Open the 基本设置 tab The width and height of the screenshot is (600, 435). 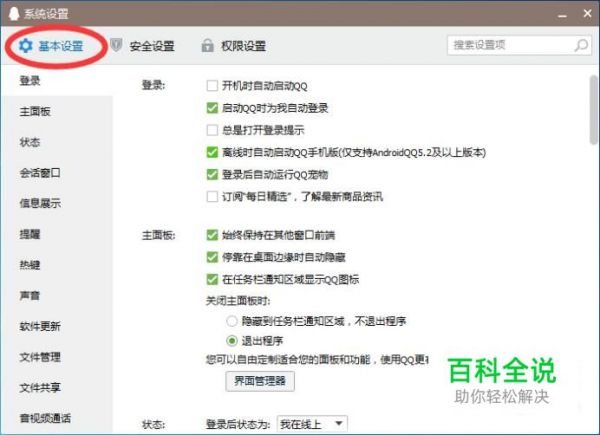pos(52,46)
